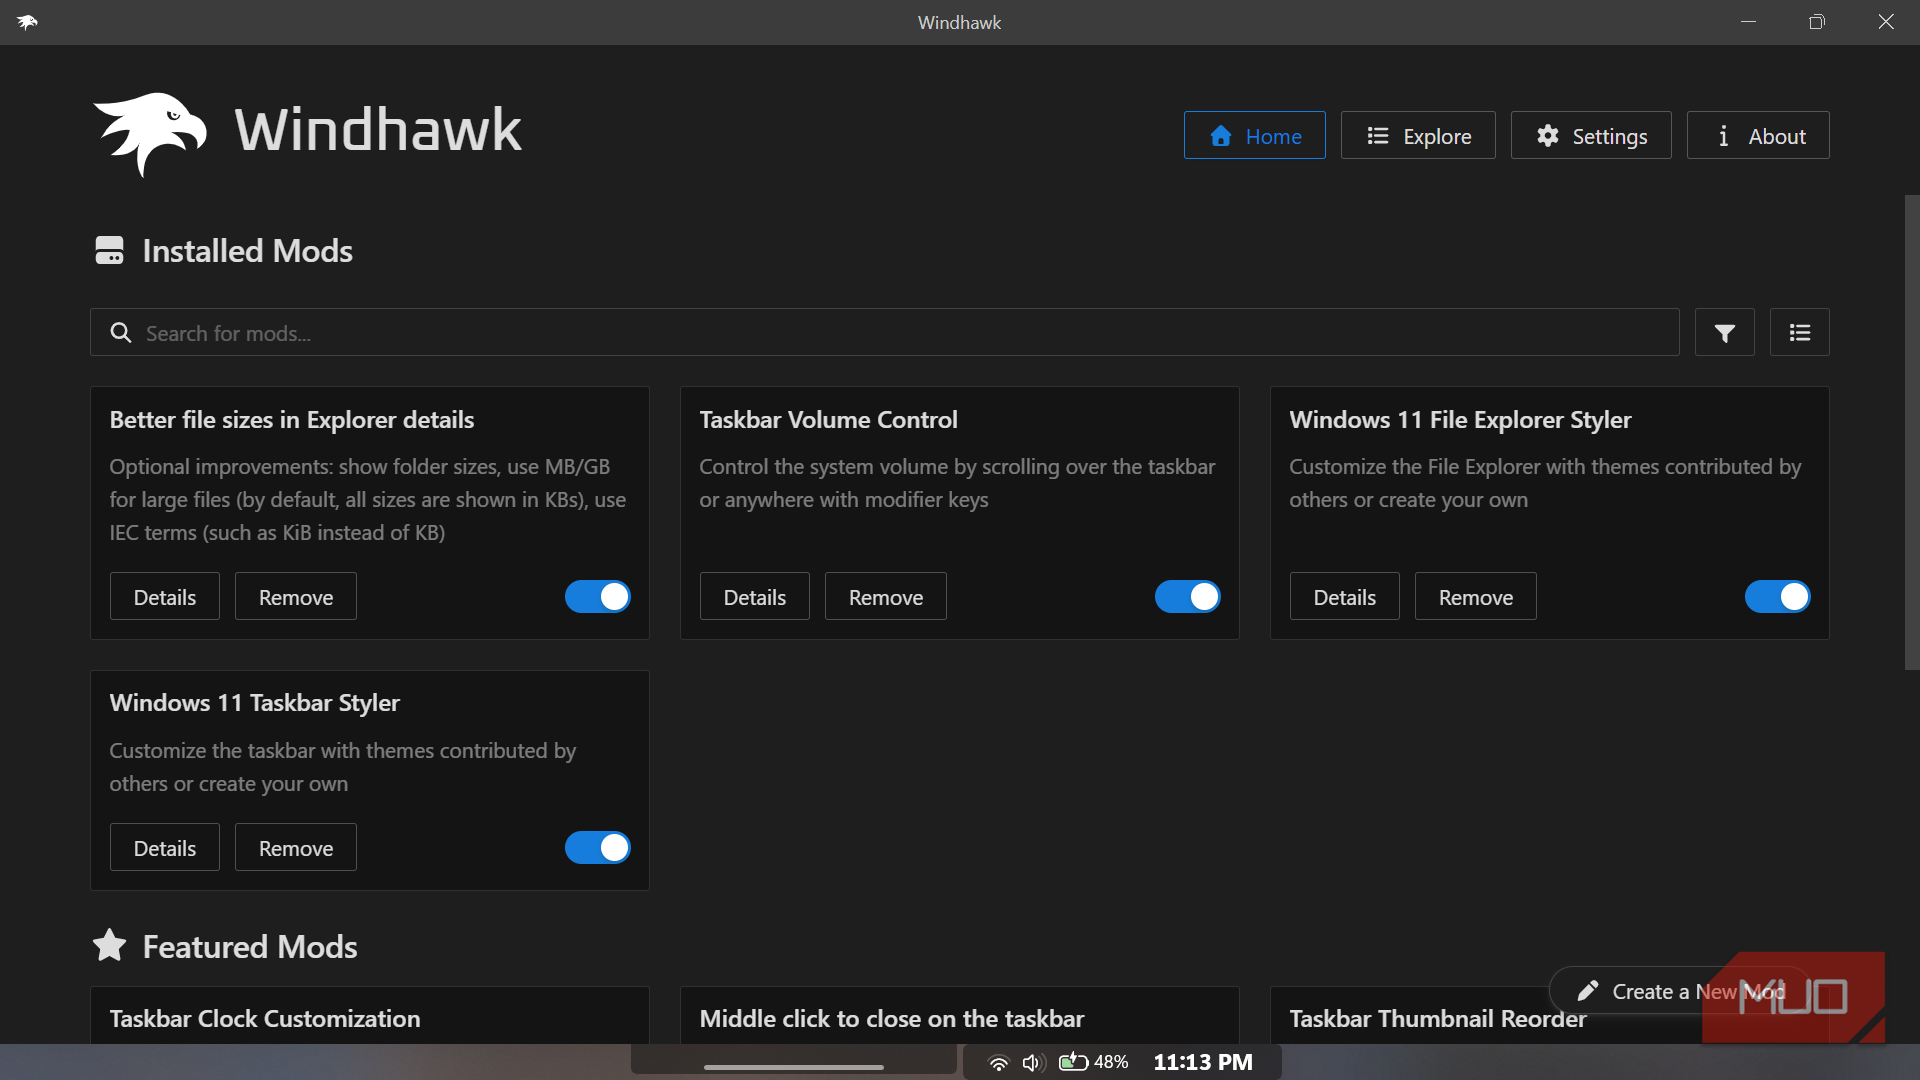1920x1080 pixels.
Task: Focus the Search for mods field
Action: click(x=884, y=333)
